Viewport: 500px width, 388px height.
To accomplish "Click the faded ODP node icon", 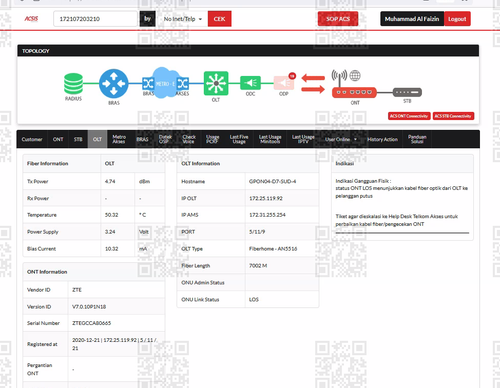I will 284,83.
